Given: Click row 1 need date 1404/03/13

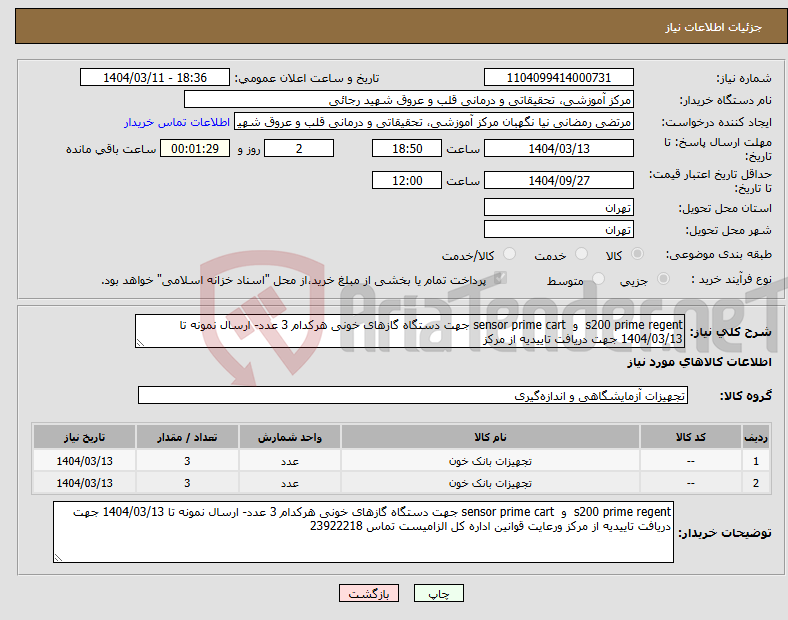Looking at the screenshot, I should pyautogui.click(x=84, y=461).
